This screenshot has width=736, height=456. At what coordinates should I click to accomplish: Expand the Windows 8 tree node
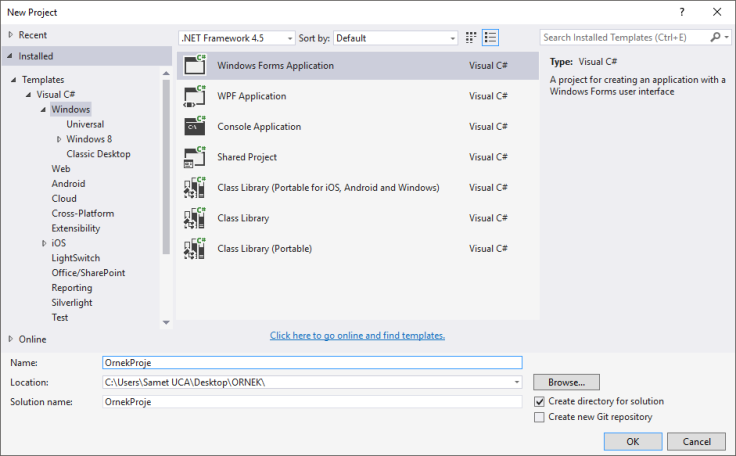59,139
